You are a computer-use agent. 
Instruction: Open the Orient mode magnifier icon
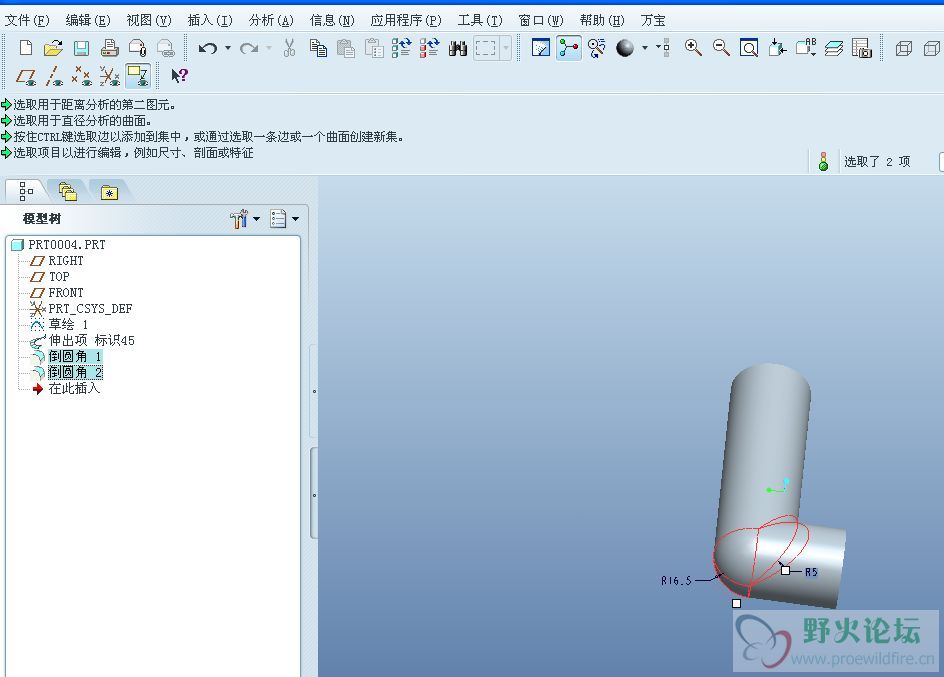[x=597, y=48]
